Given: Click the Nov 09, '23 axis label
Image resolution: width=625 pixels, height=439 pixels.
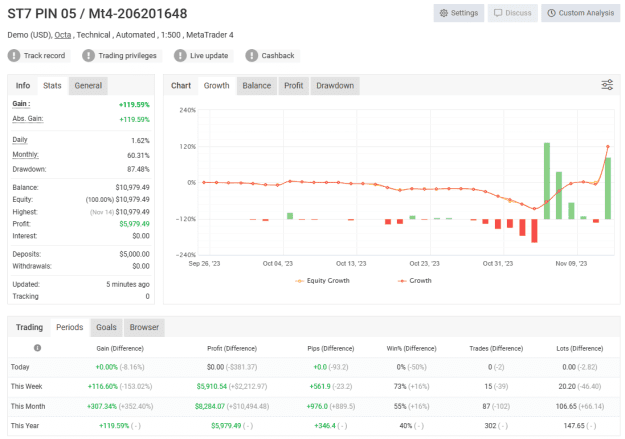Looking at the screenshot, I should click(x=571, y=264).
